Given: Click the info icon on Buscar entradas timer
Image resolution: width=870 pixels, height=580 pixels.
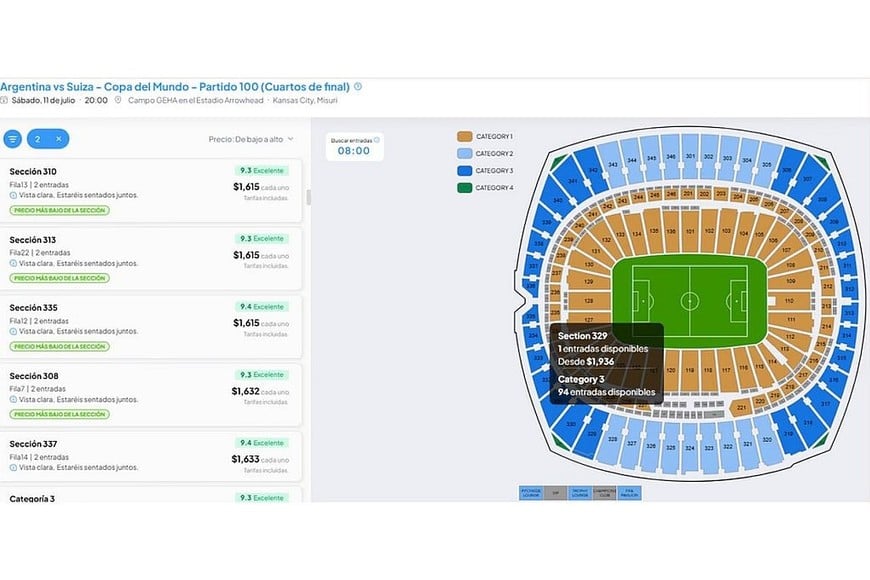Looking at the screenshot, I should pyautogui.click(x=377, y=140).
